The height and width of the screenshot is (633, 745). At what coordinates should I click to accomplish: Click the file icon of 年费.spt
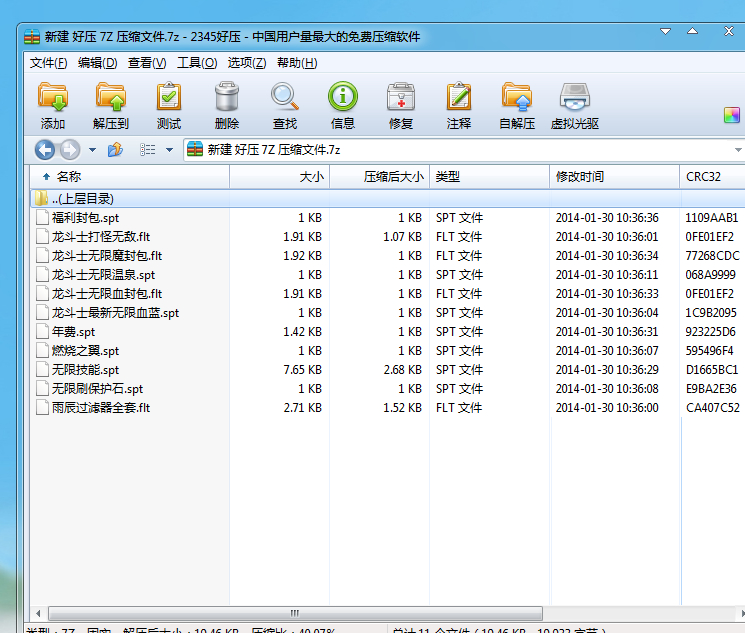tap(43, 331)
